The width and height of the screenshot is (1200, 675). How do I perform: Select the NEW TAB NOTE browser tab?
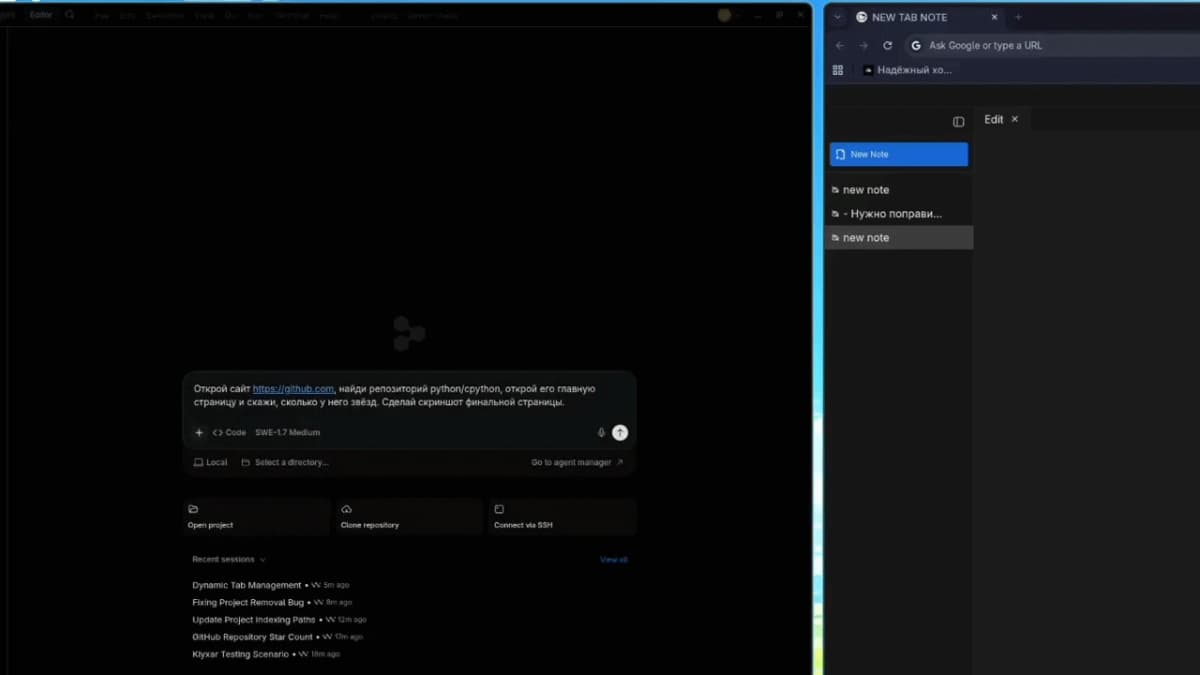coord(925,17)
